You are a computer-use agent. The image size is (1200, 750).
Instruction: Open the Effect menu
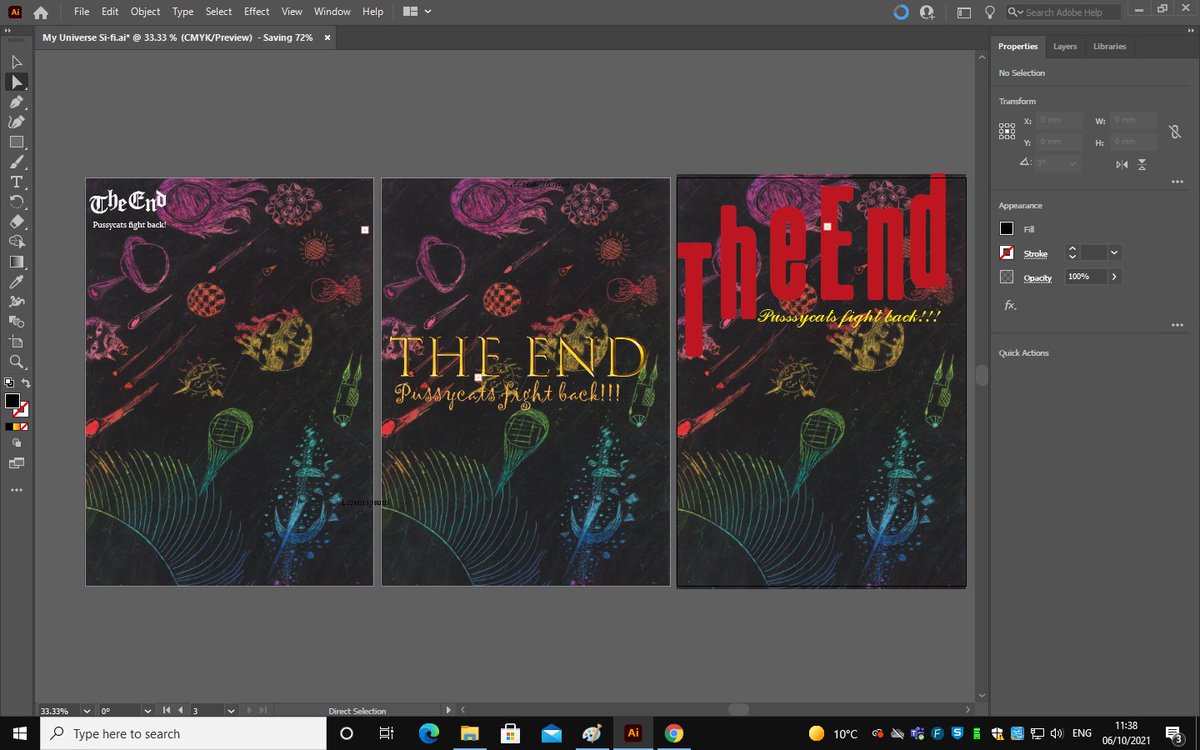(x=257, y=12)
